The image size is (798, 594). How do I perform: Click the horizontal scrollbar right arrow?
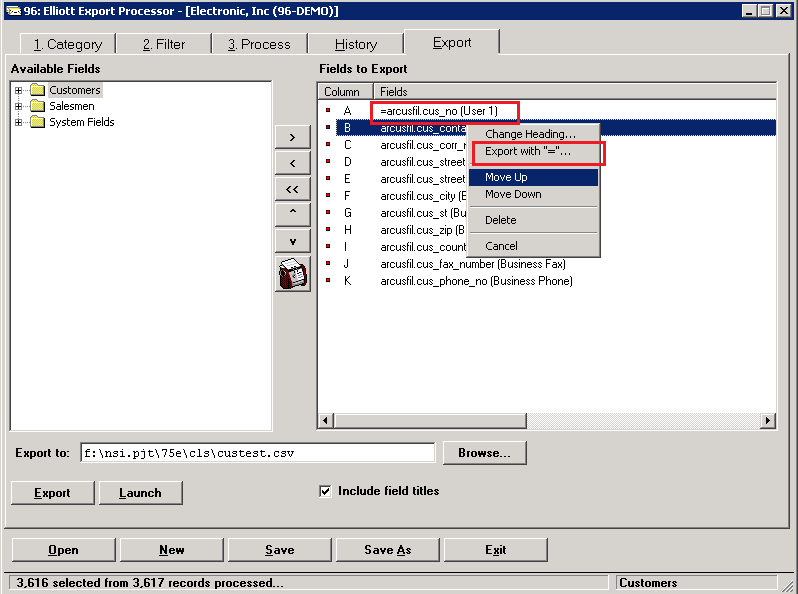click(768, 421)
